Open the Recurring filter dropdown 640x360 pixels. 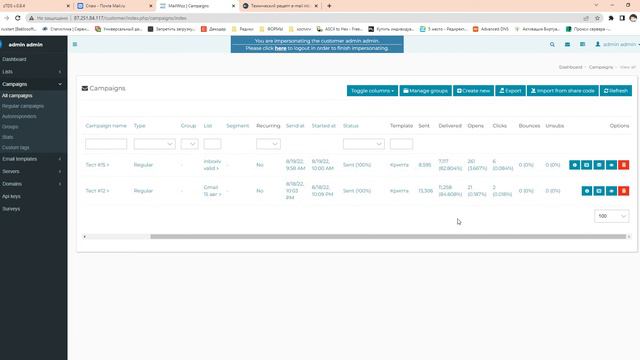268,144
